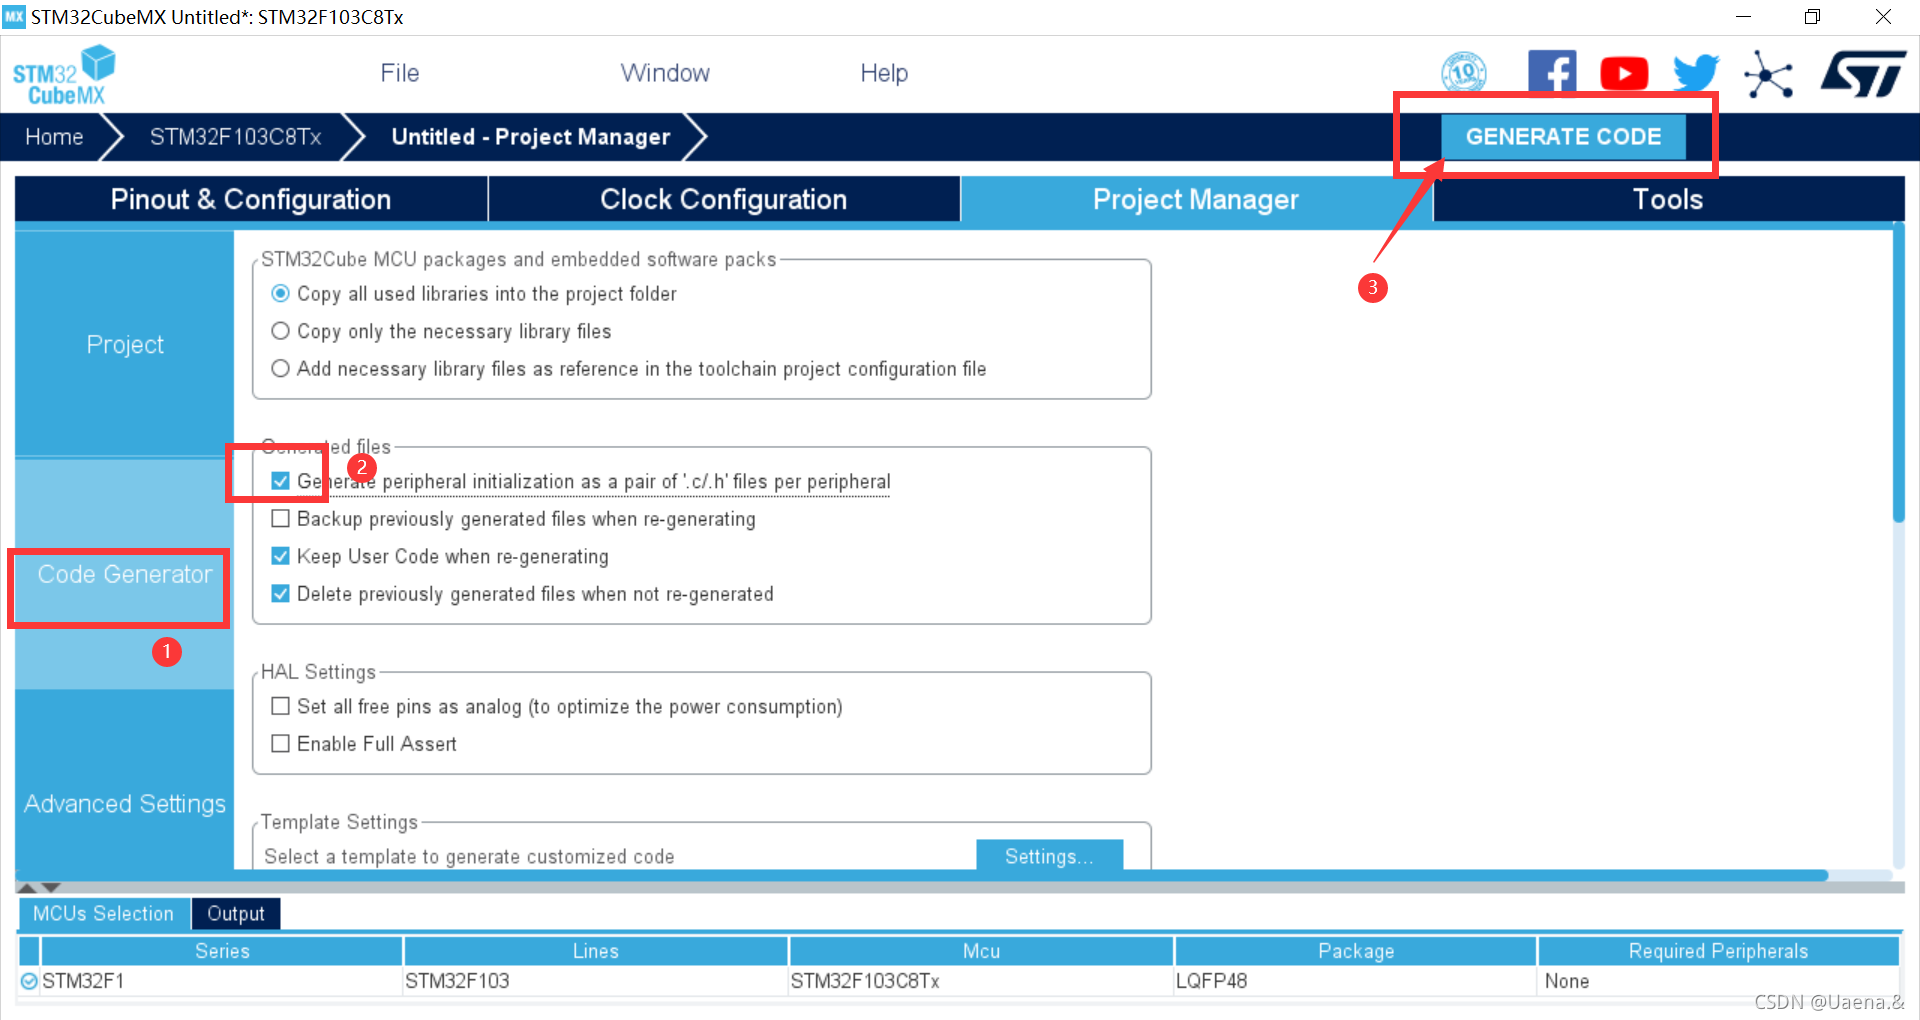Click the GENERATE CODE button
1920x1020 pixels.
pos(1563,137)
